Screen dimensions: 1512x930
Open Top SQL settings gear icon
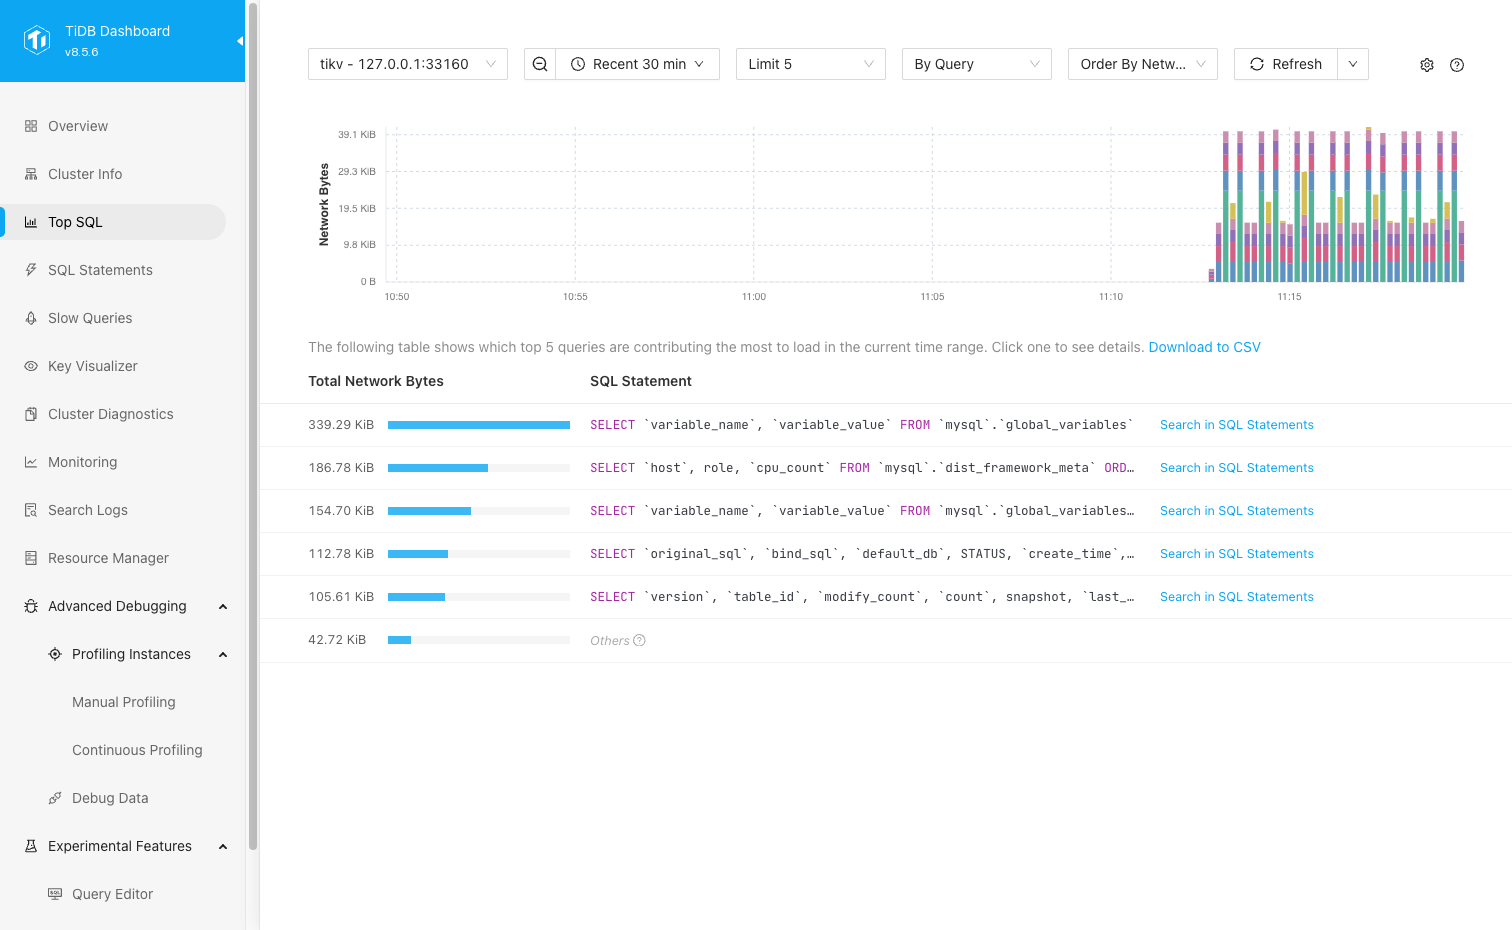1427,65
